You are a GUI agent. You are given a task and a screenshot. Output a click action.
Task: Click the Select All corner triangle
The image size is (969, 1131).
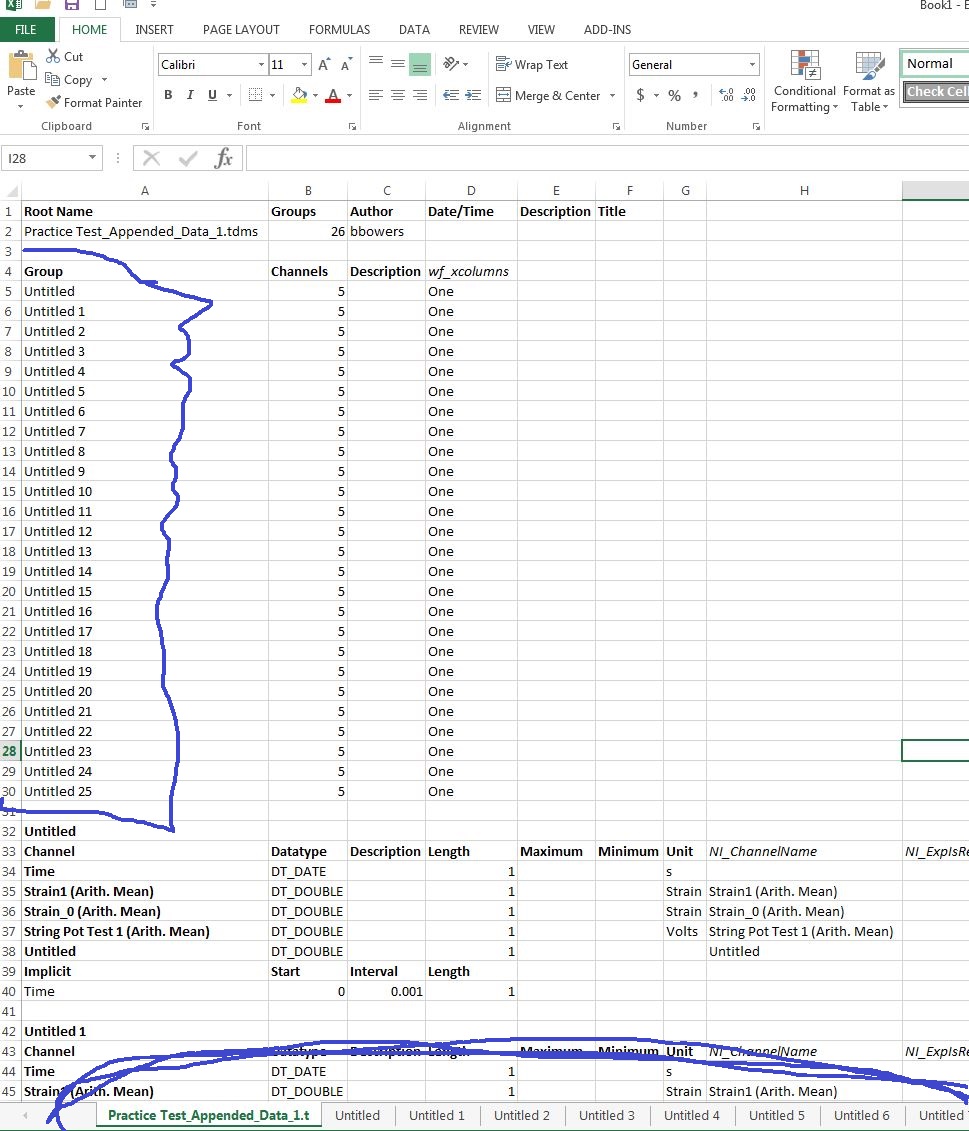click(11, 190)
